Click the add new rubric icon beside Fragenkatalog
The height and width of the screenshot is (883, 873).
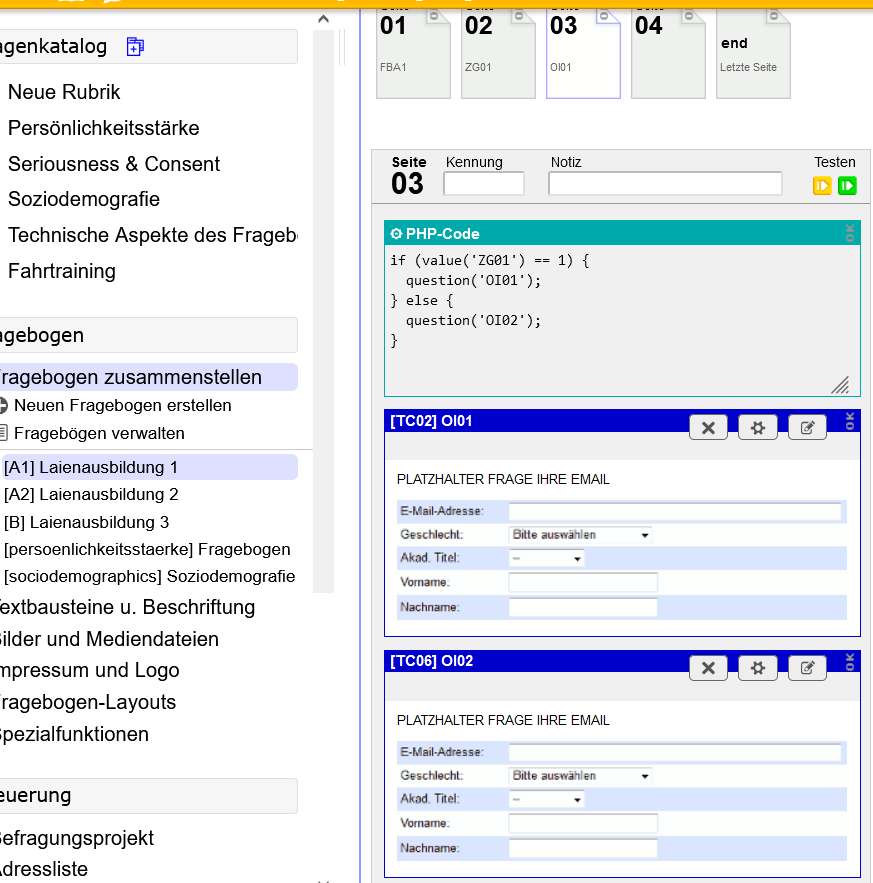(x=136, y=46)
